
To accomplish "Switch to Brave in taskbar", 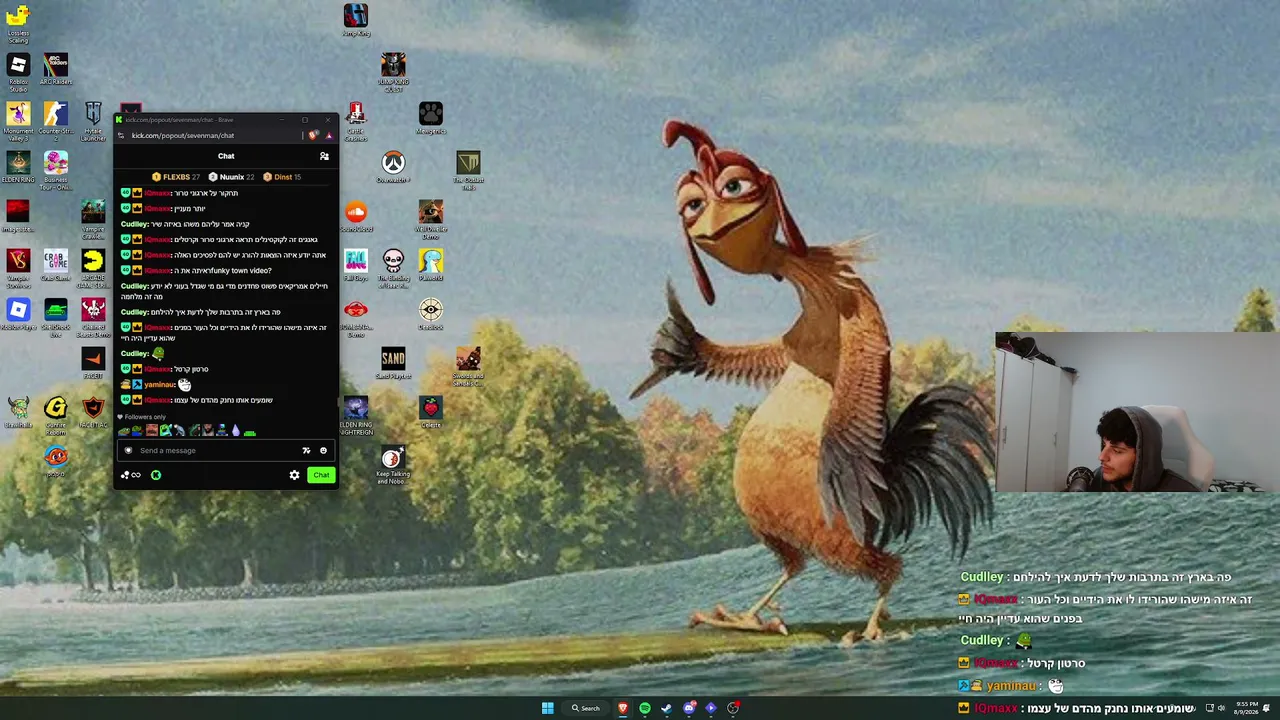I will tap(623, 708).
